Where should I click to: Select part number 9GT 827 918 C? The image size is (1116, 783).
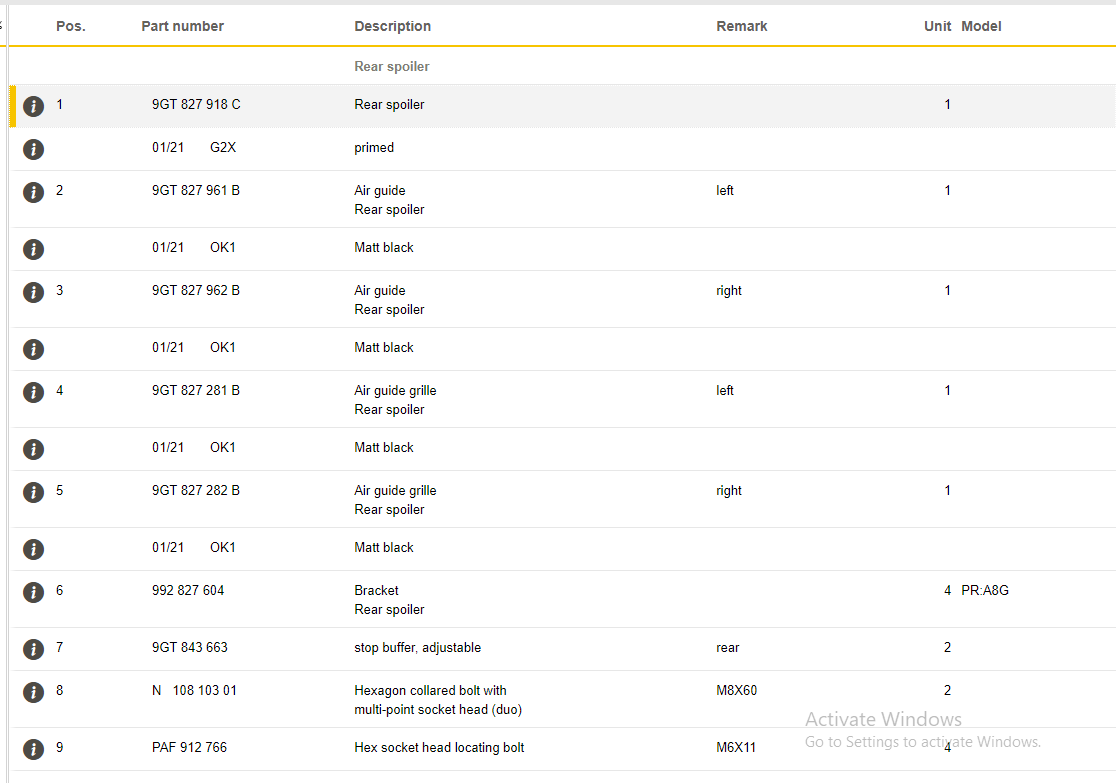point(196,104)
